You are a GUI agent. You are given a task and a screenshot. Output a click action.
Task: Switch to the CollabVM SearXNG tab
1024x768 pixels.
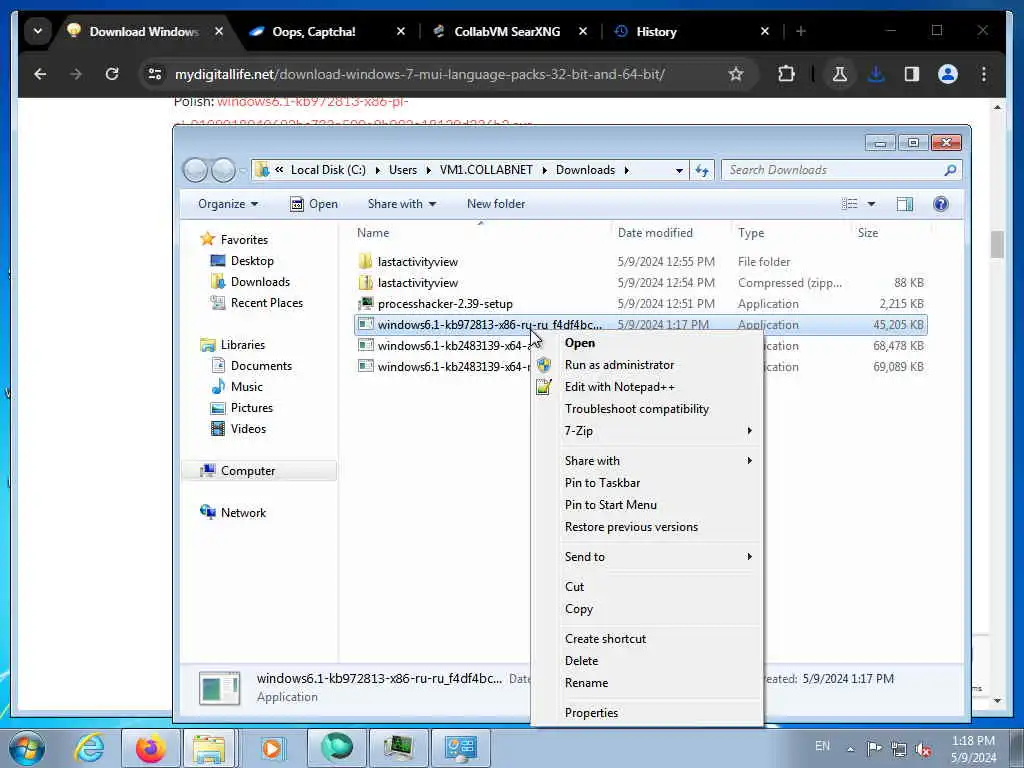[507, 31]
